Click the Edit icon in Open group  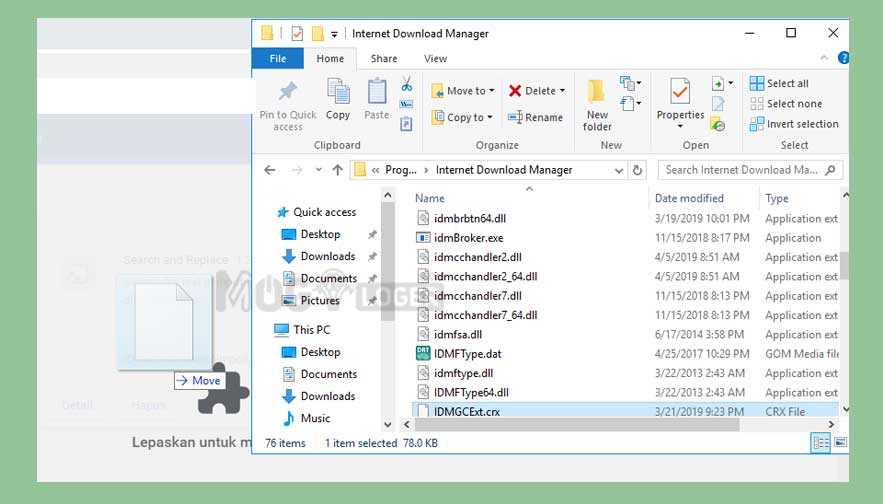click(x=718, y=104)
